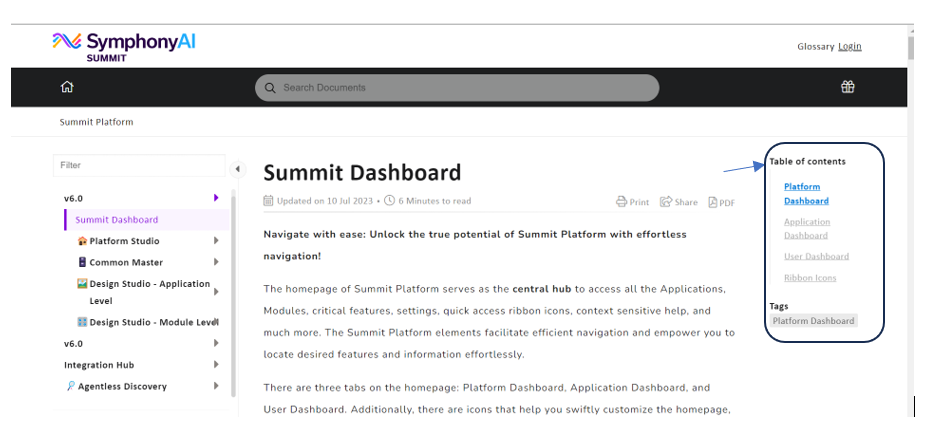Click the calendar icon next to the update date
Viewport: 931px width, 432px height.
click(268, 201)
